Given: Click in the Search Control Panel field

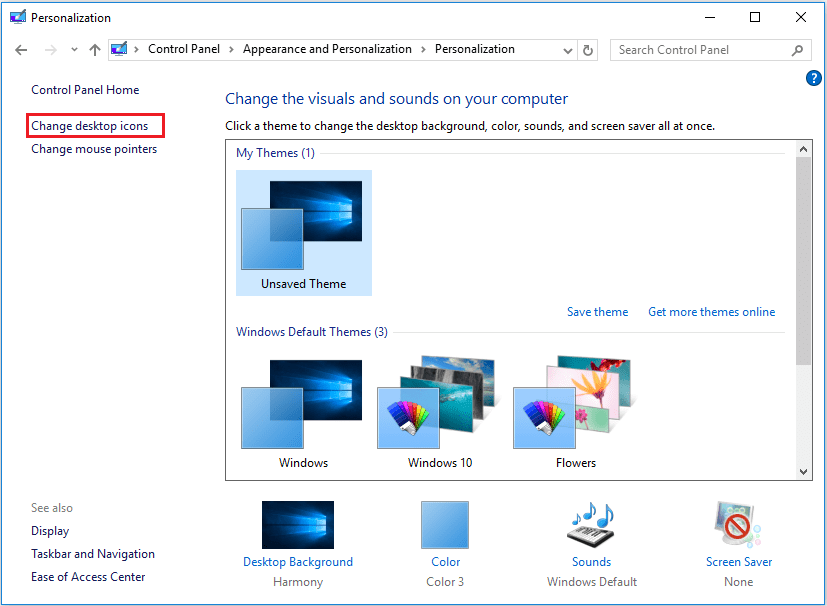Looking at the screenshot, I should [700, 50].
